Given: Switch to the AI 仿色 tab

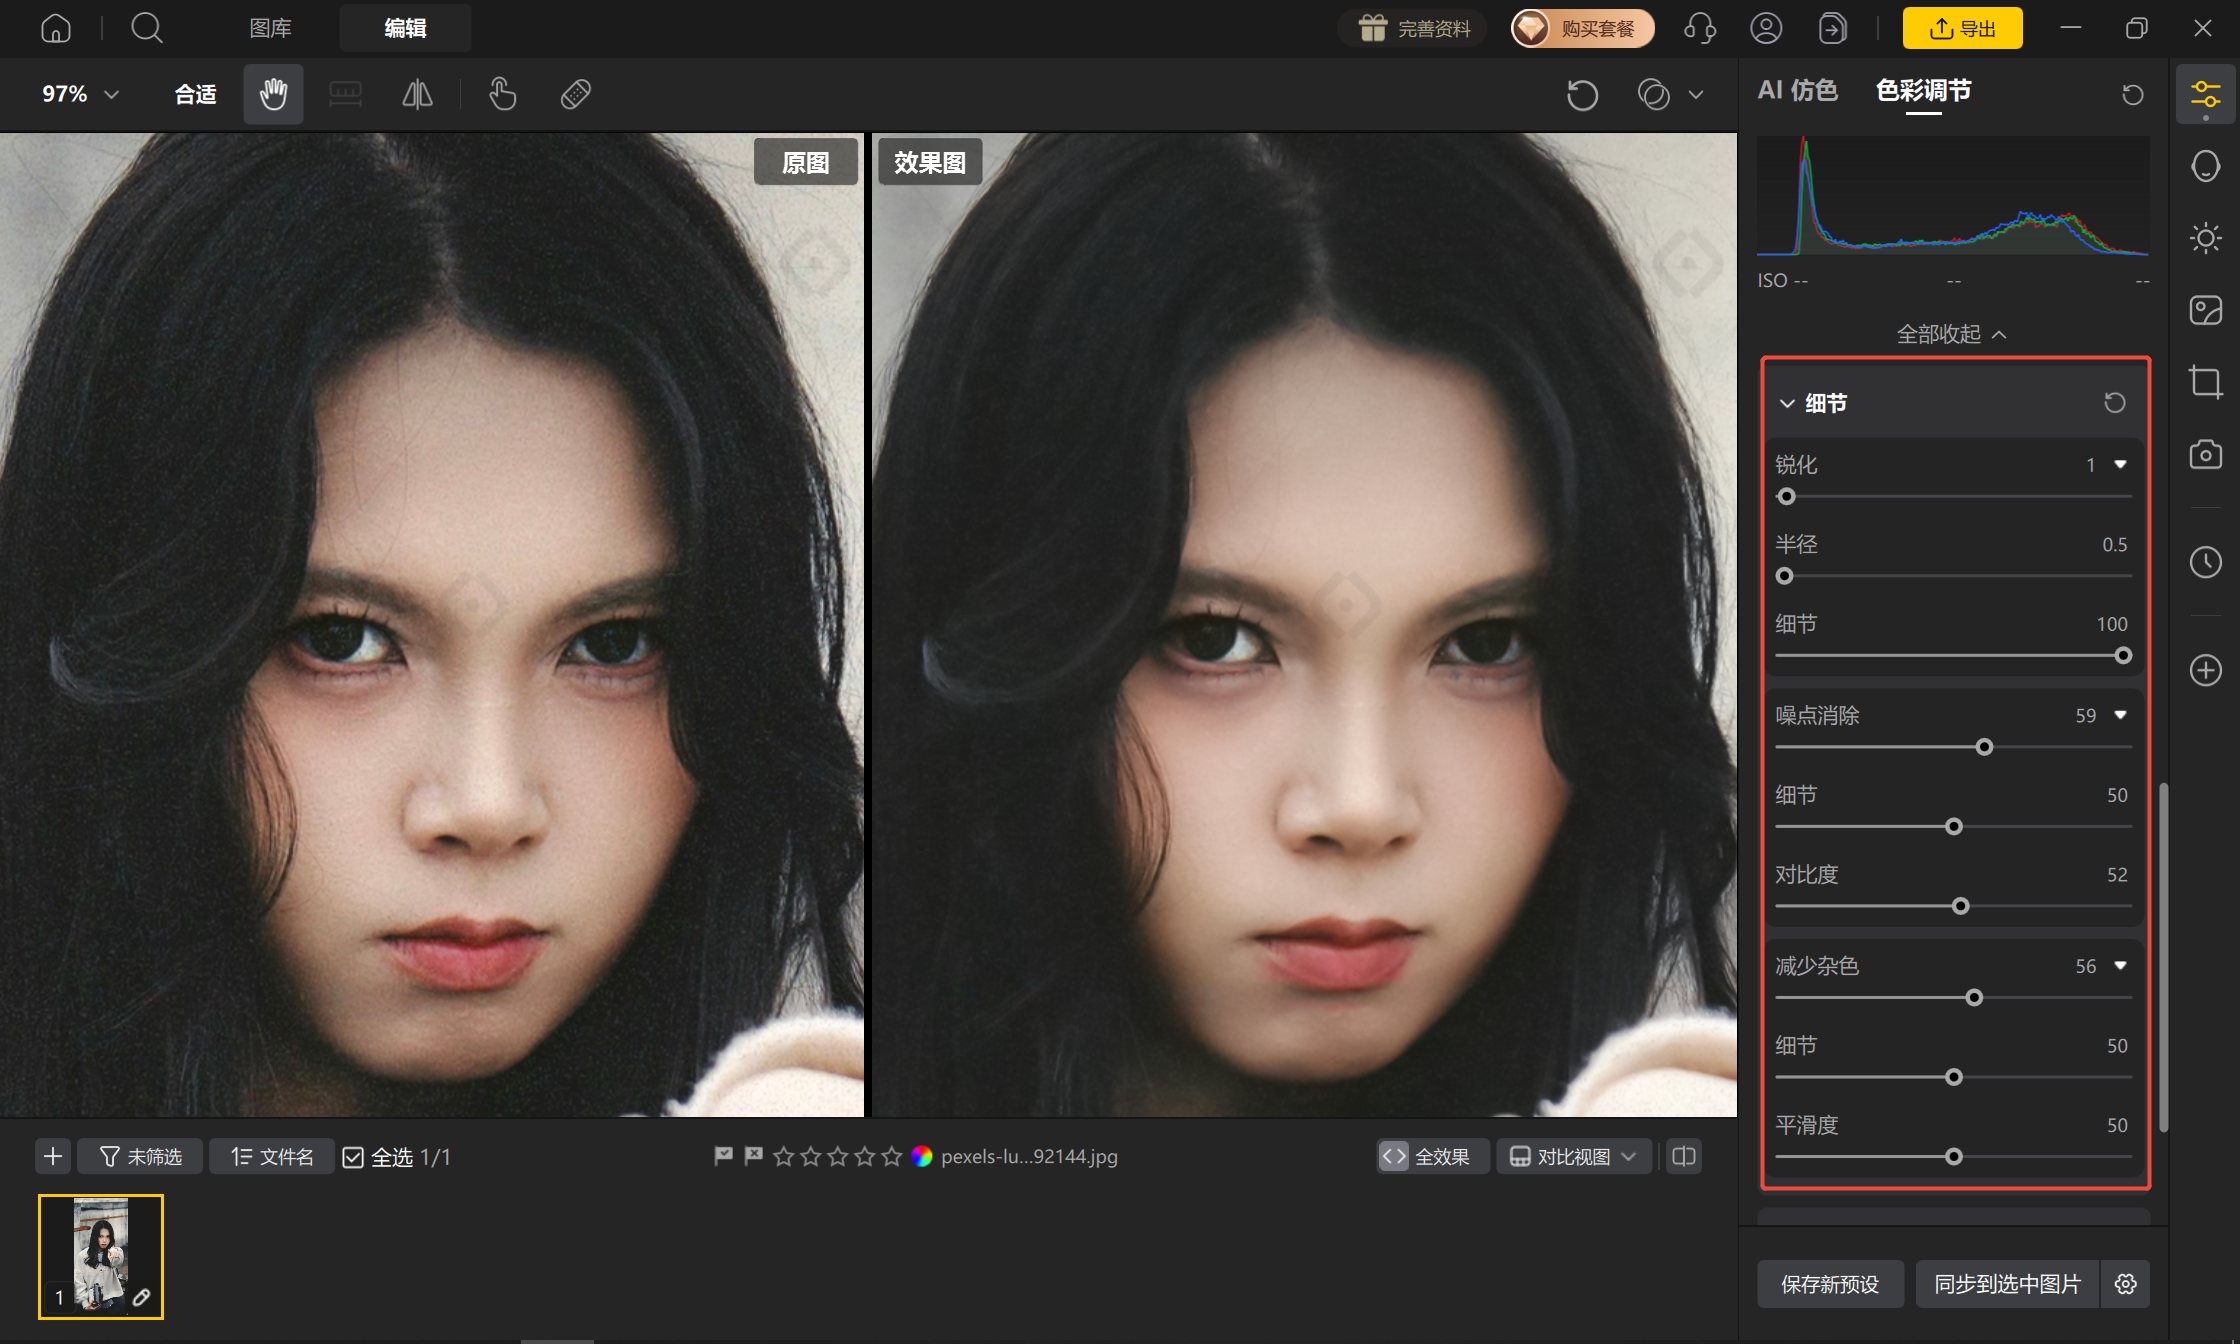Looking at the screenshot, I should [x=1797, y=91].
